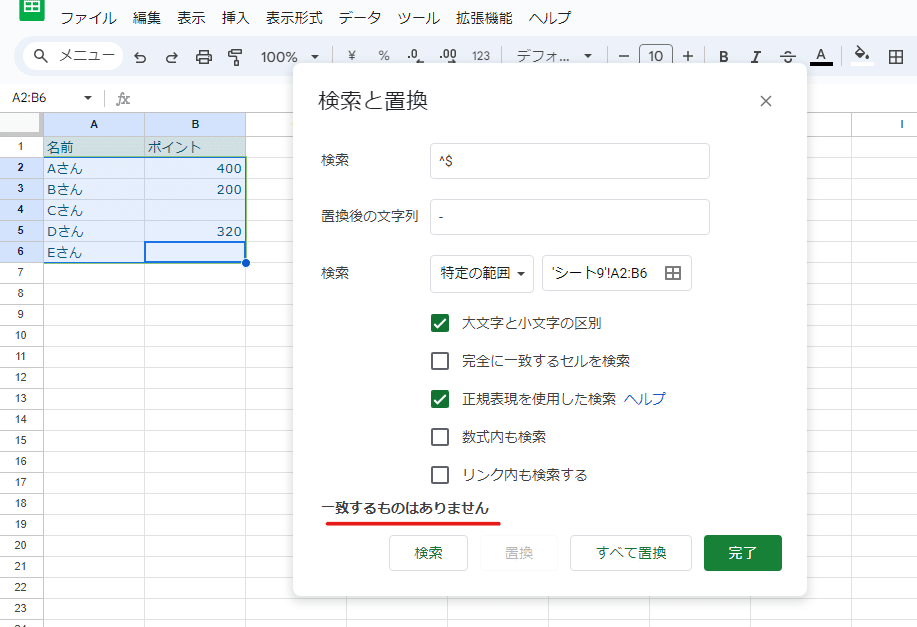
Task: Click the select-all corner box
Action: click(x=21, y=124)
